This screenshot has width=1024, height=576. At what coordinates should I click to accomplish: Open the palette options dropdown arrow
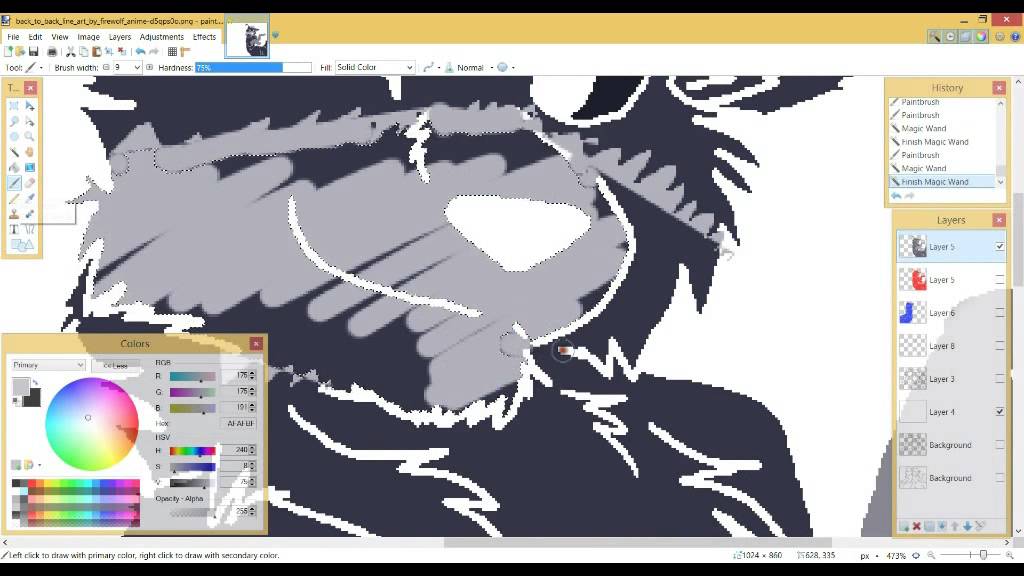pos(40,465)
